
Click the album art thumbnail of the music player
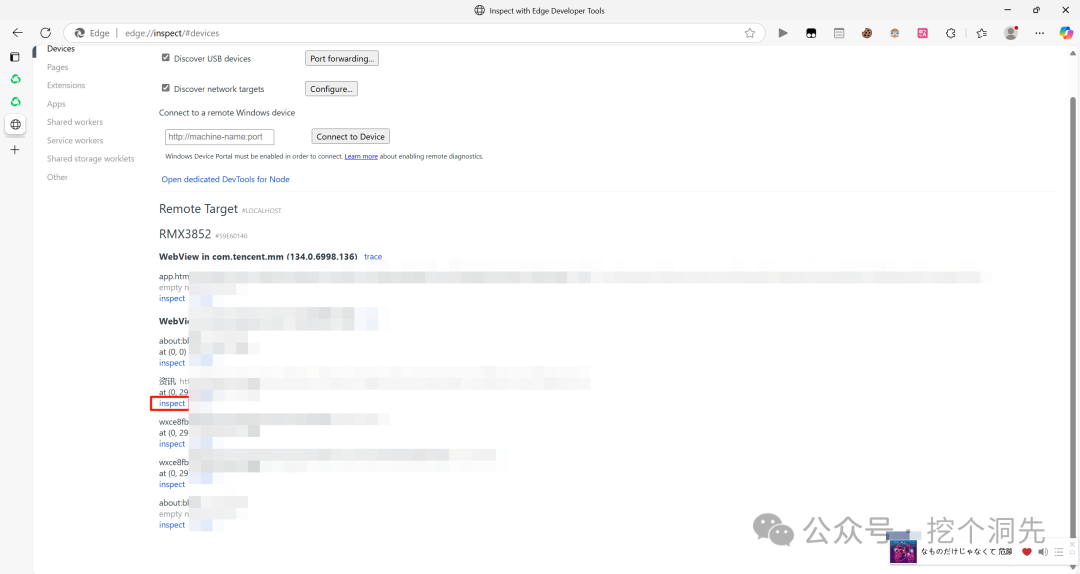point(903,551)
